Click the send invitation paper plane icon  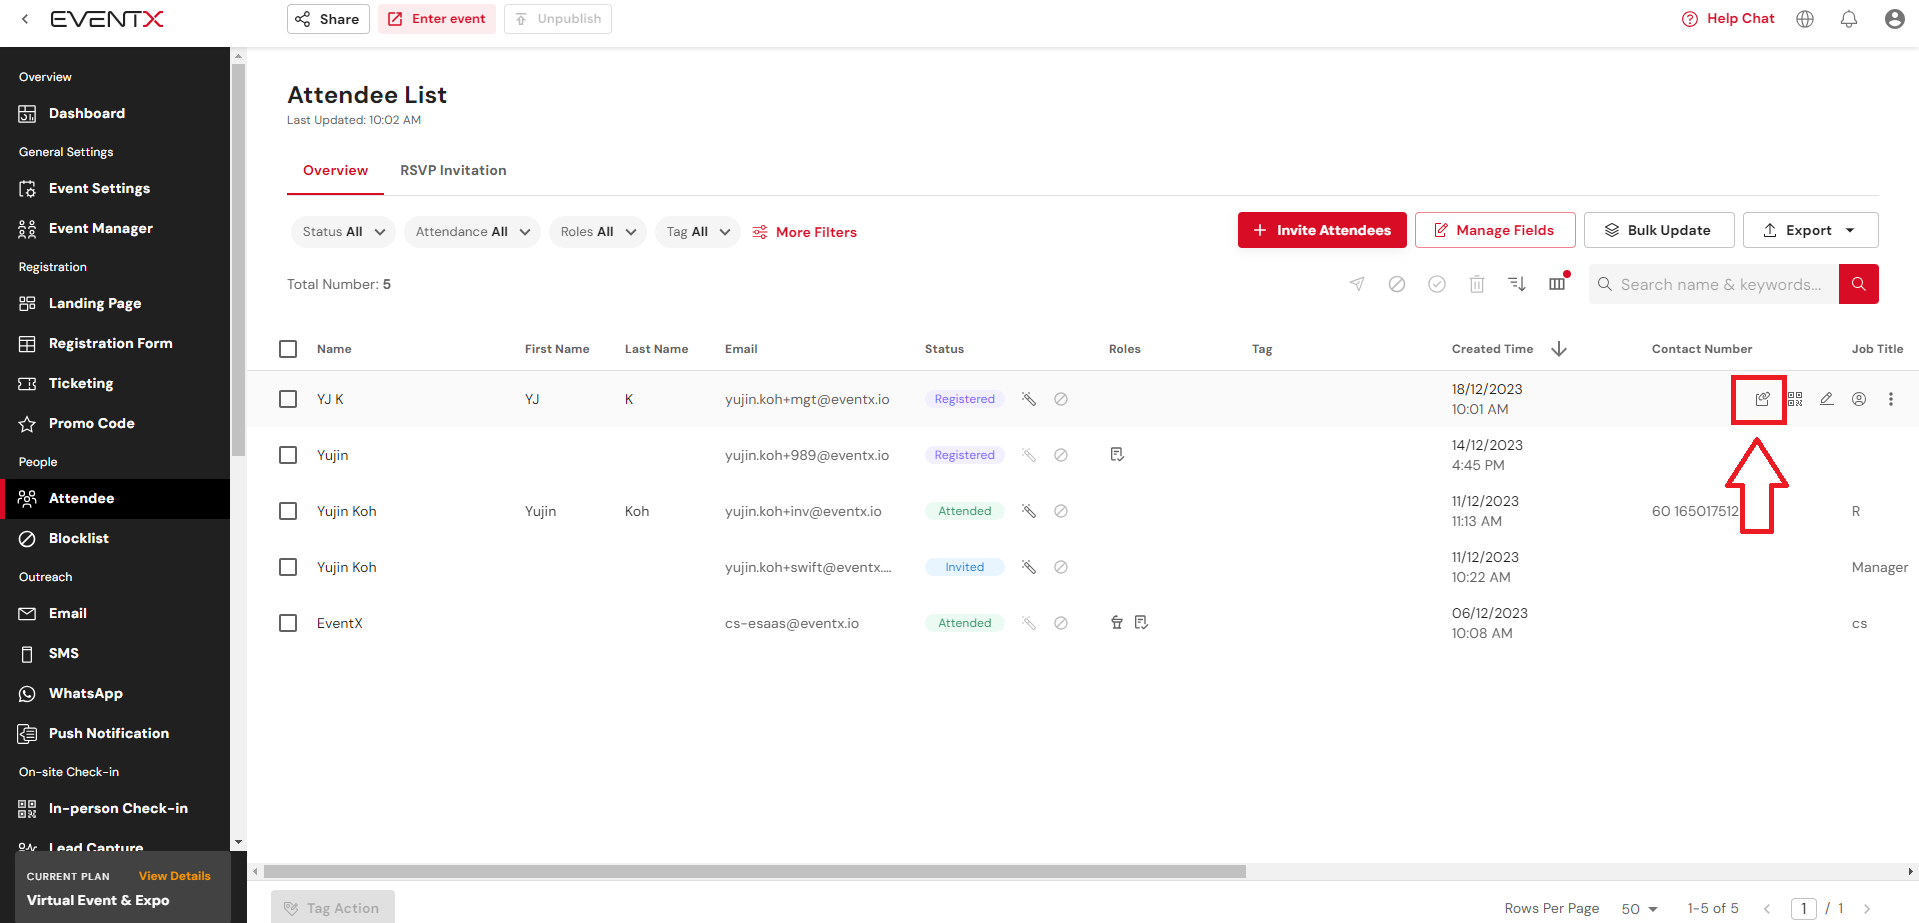point(1357,284)
